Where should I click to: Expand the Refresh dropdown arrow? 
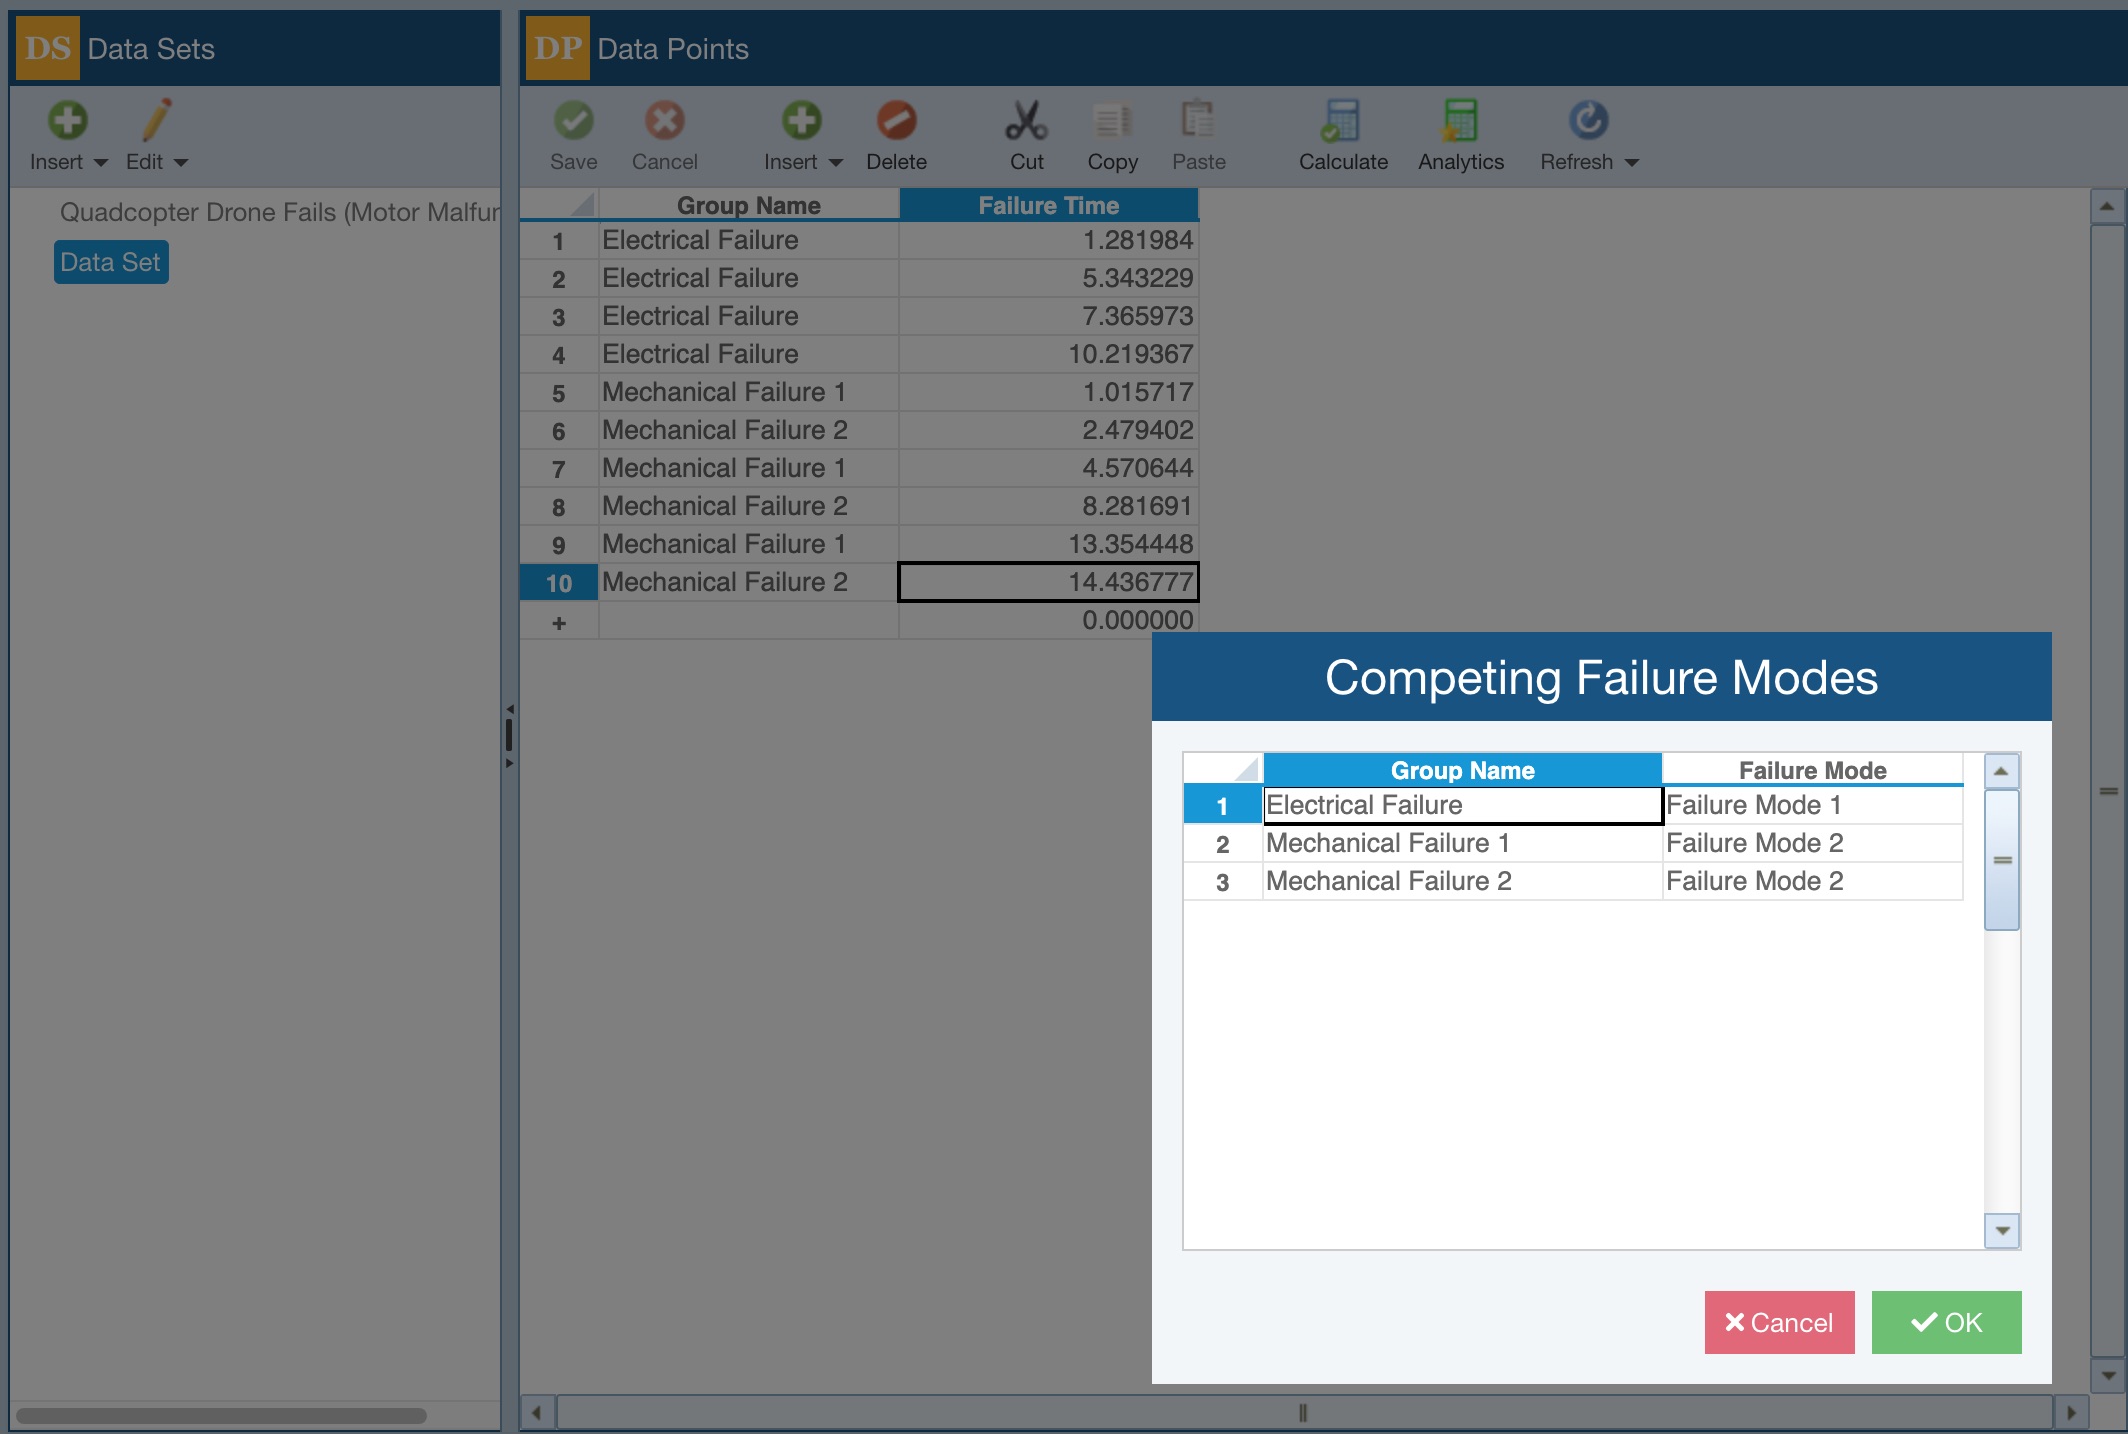point(1632,163)
